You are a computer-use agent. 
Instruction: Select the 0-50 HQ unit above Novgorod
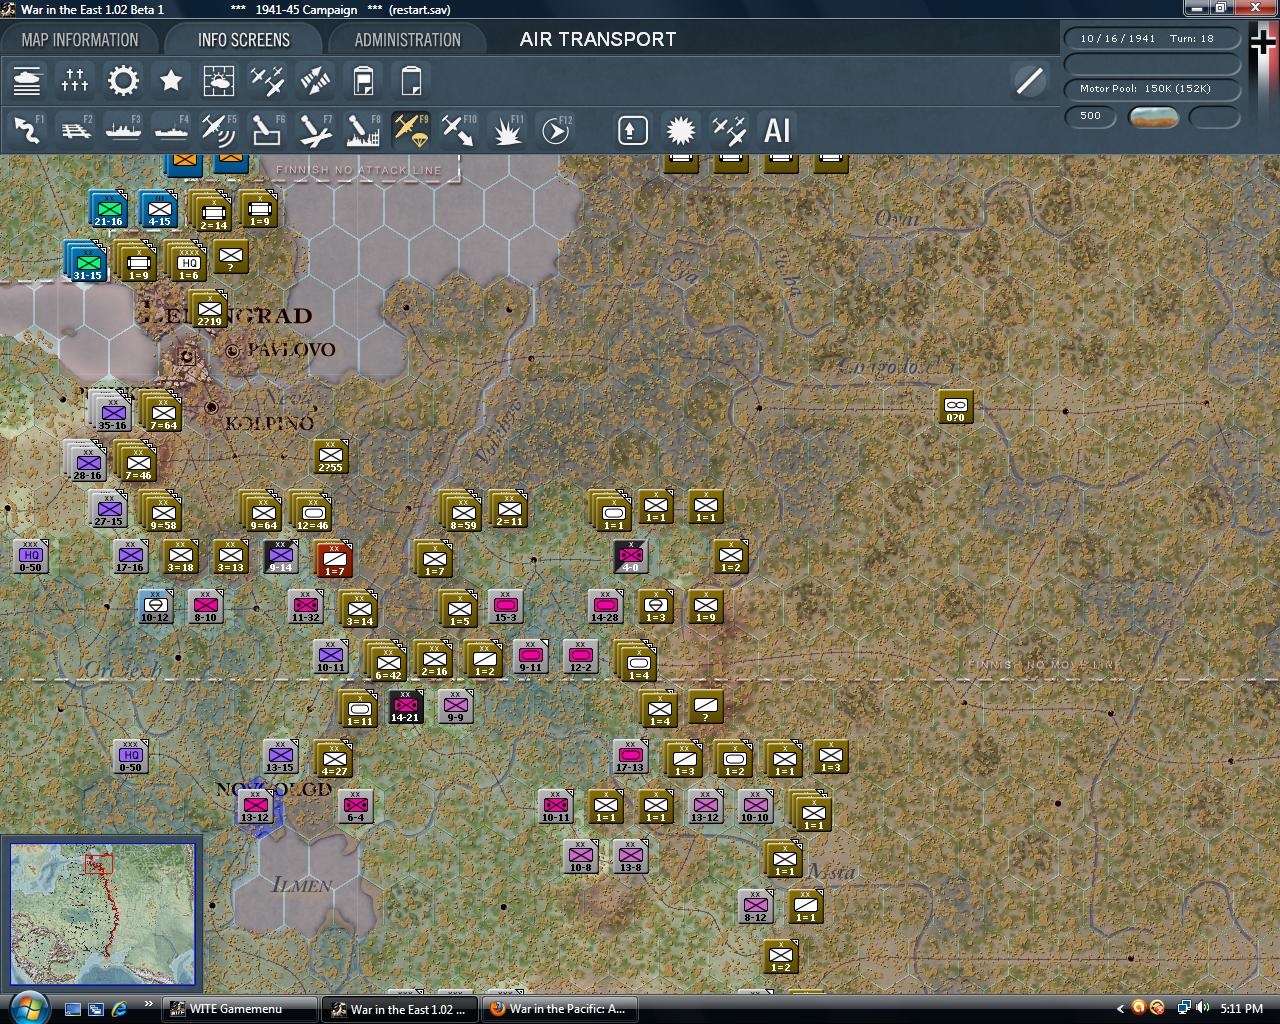coord(130,756)
